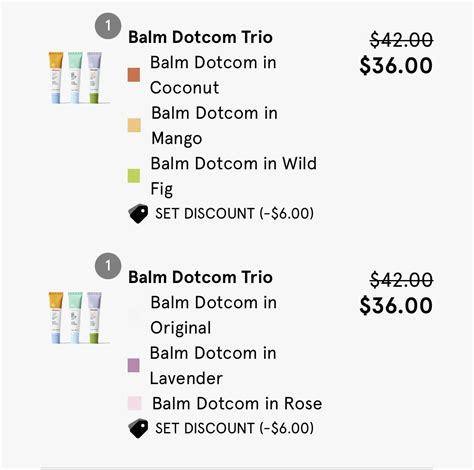Click Balm Dotcom in Lavender text

coord(213,365)
